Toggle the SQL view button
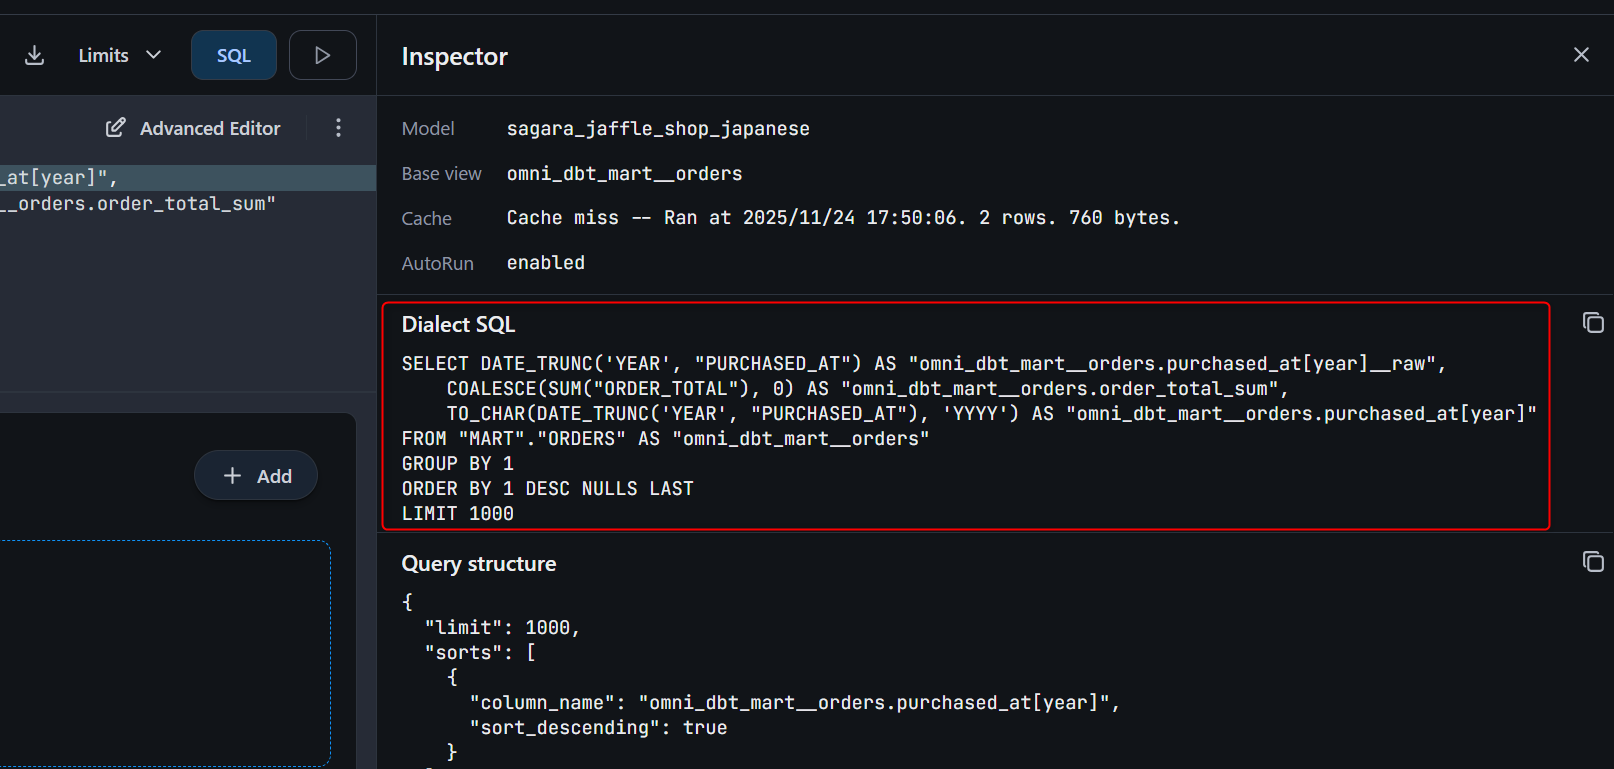The height and width of the screenshot is (769, 1614). [x=234, y=55]
